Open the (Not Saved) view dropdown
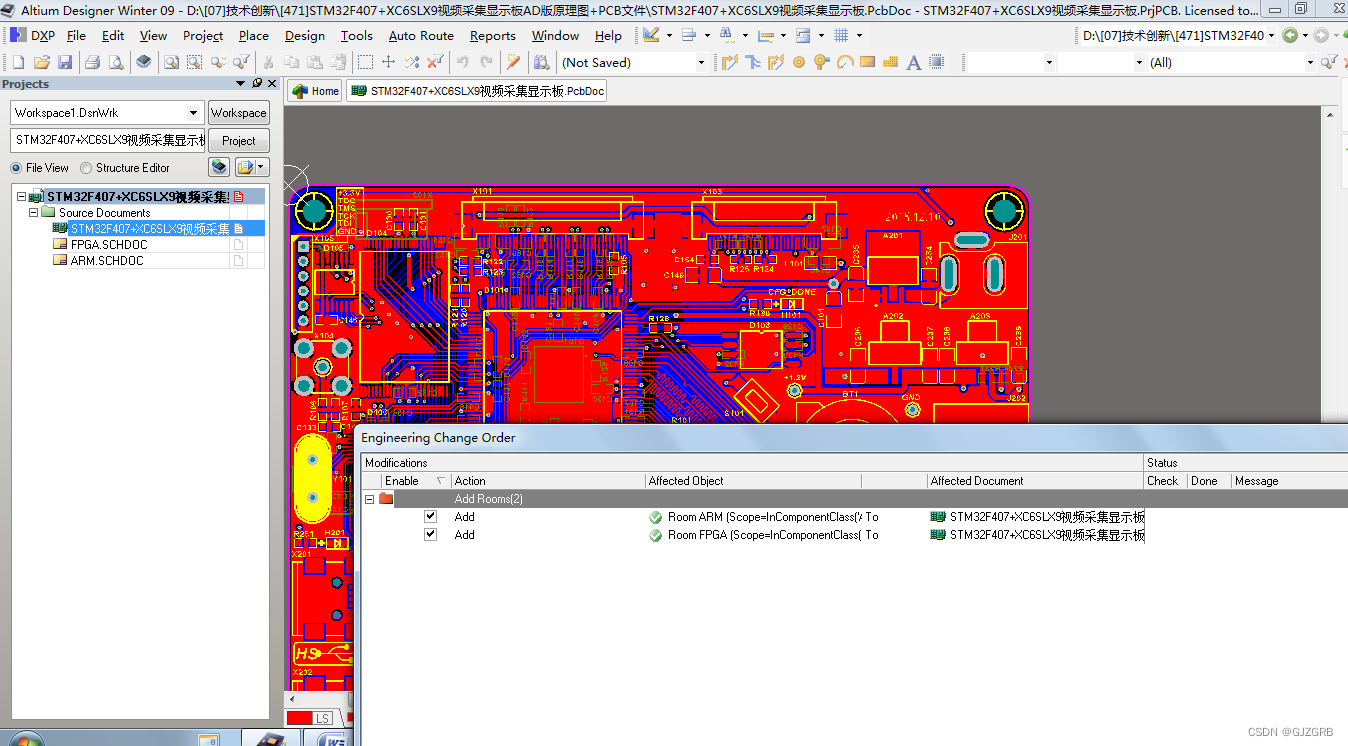Screen dimensions: 1348x746 pyautogui.click(x=700, y=62)
